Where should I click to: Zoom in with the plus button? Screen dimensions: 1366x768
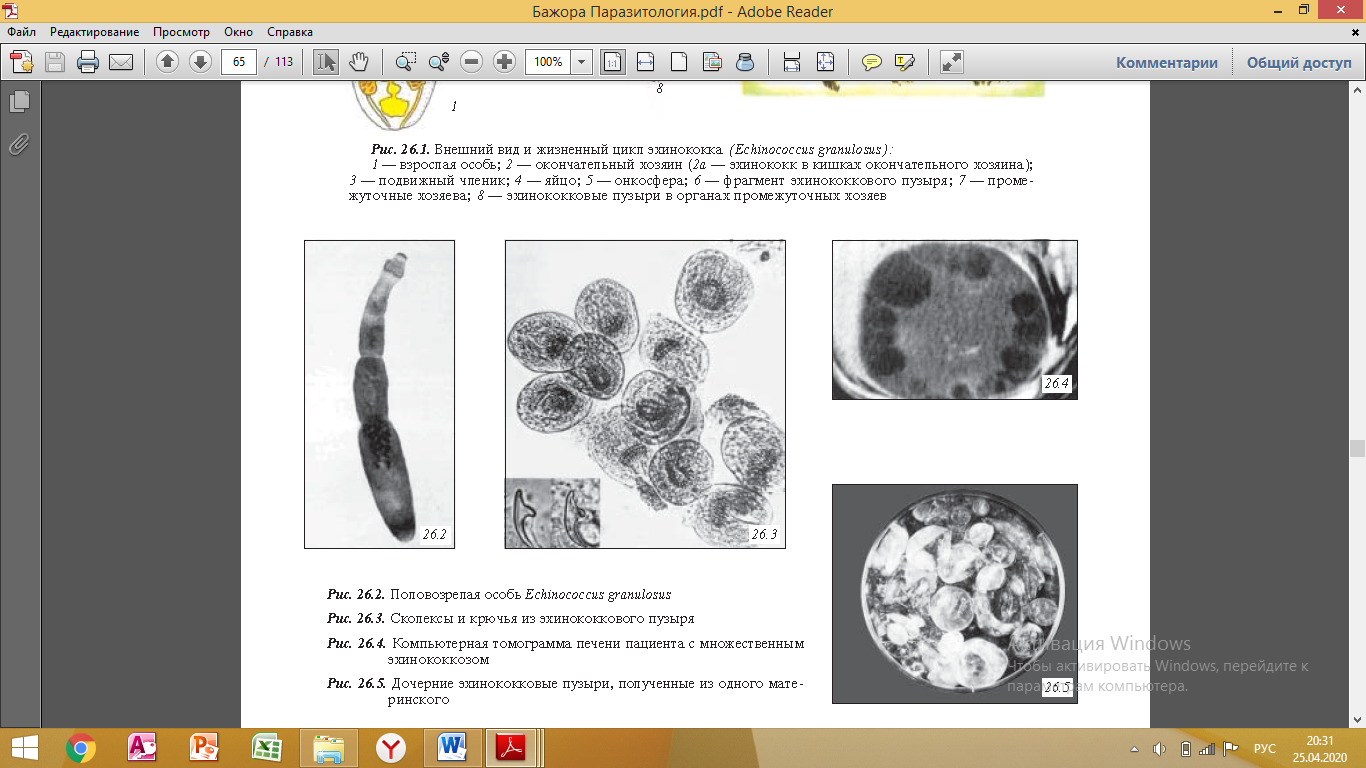[505, 62]
